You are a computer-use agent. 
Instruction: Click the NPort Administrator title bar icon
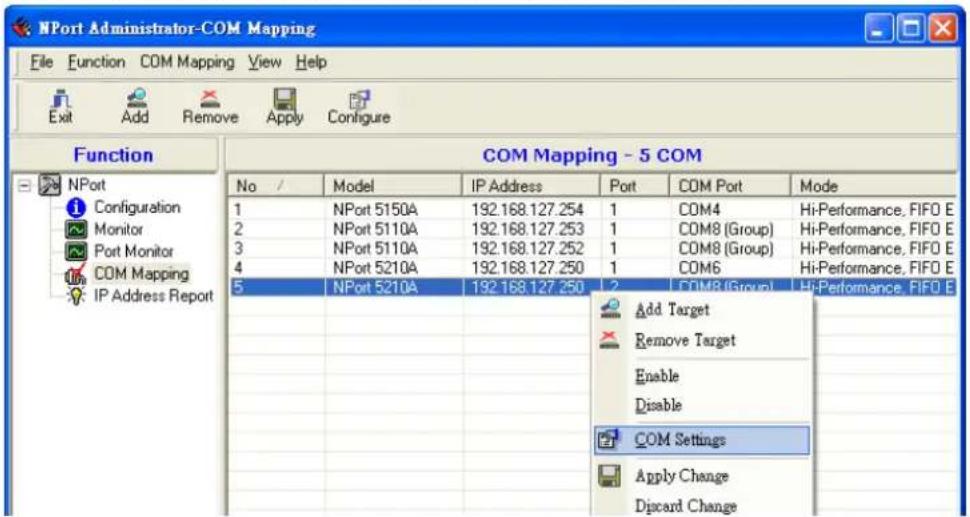22,28
